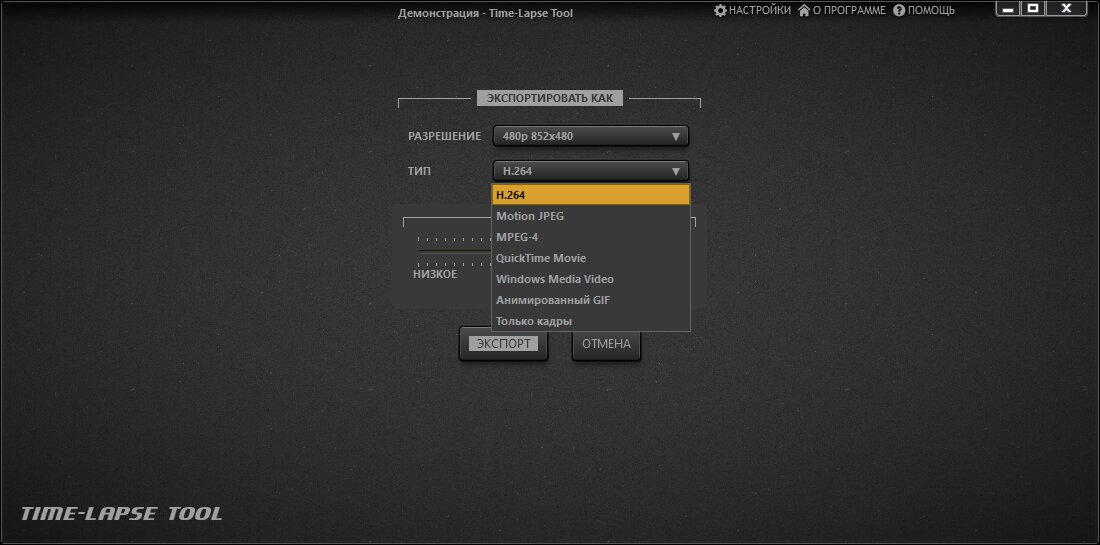Open the Разрешение dropdown showing 480p 852x480
The height and width of the screenshot is (545, 1100).
[x=590, y=136]
